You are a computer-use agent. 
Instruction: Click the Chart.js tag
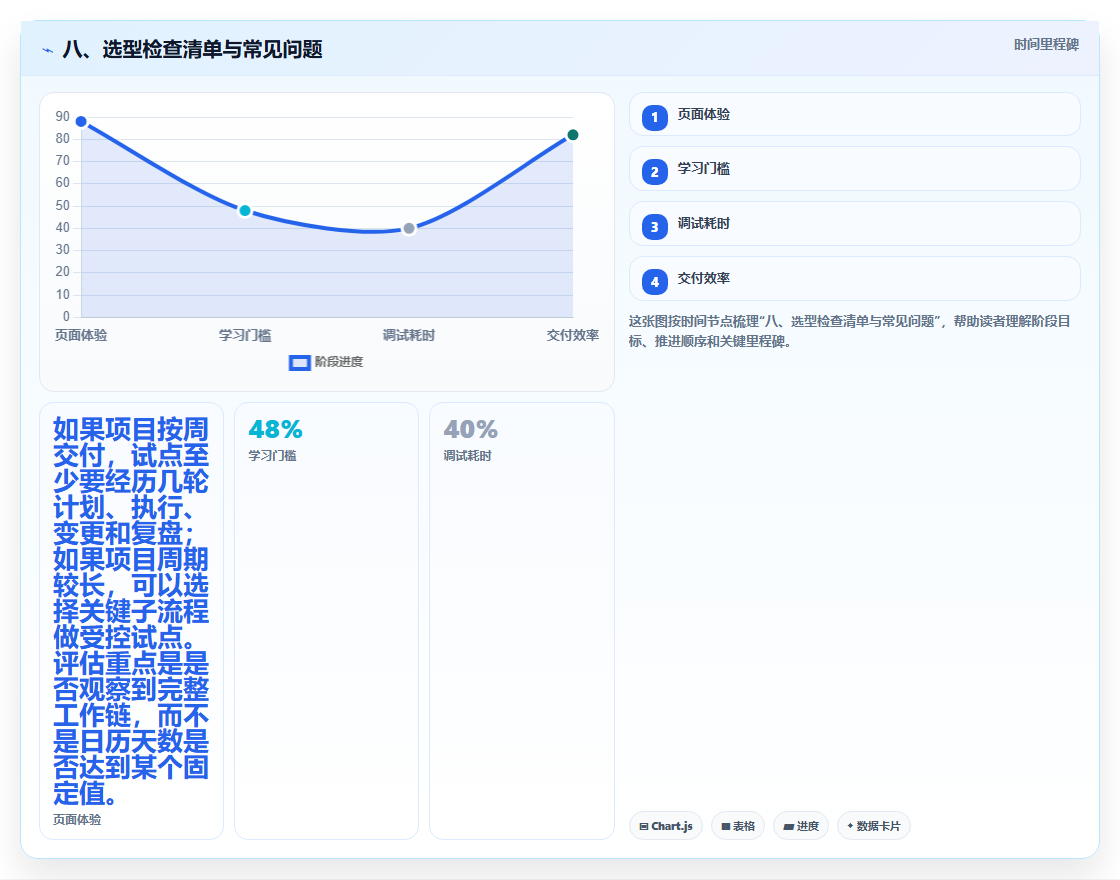click(x=666, y=826)
